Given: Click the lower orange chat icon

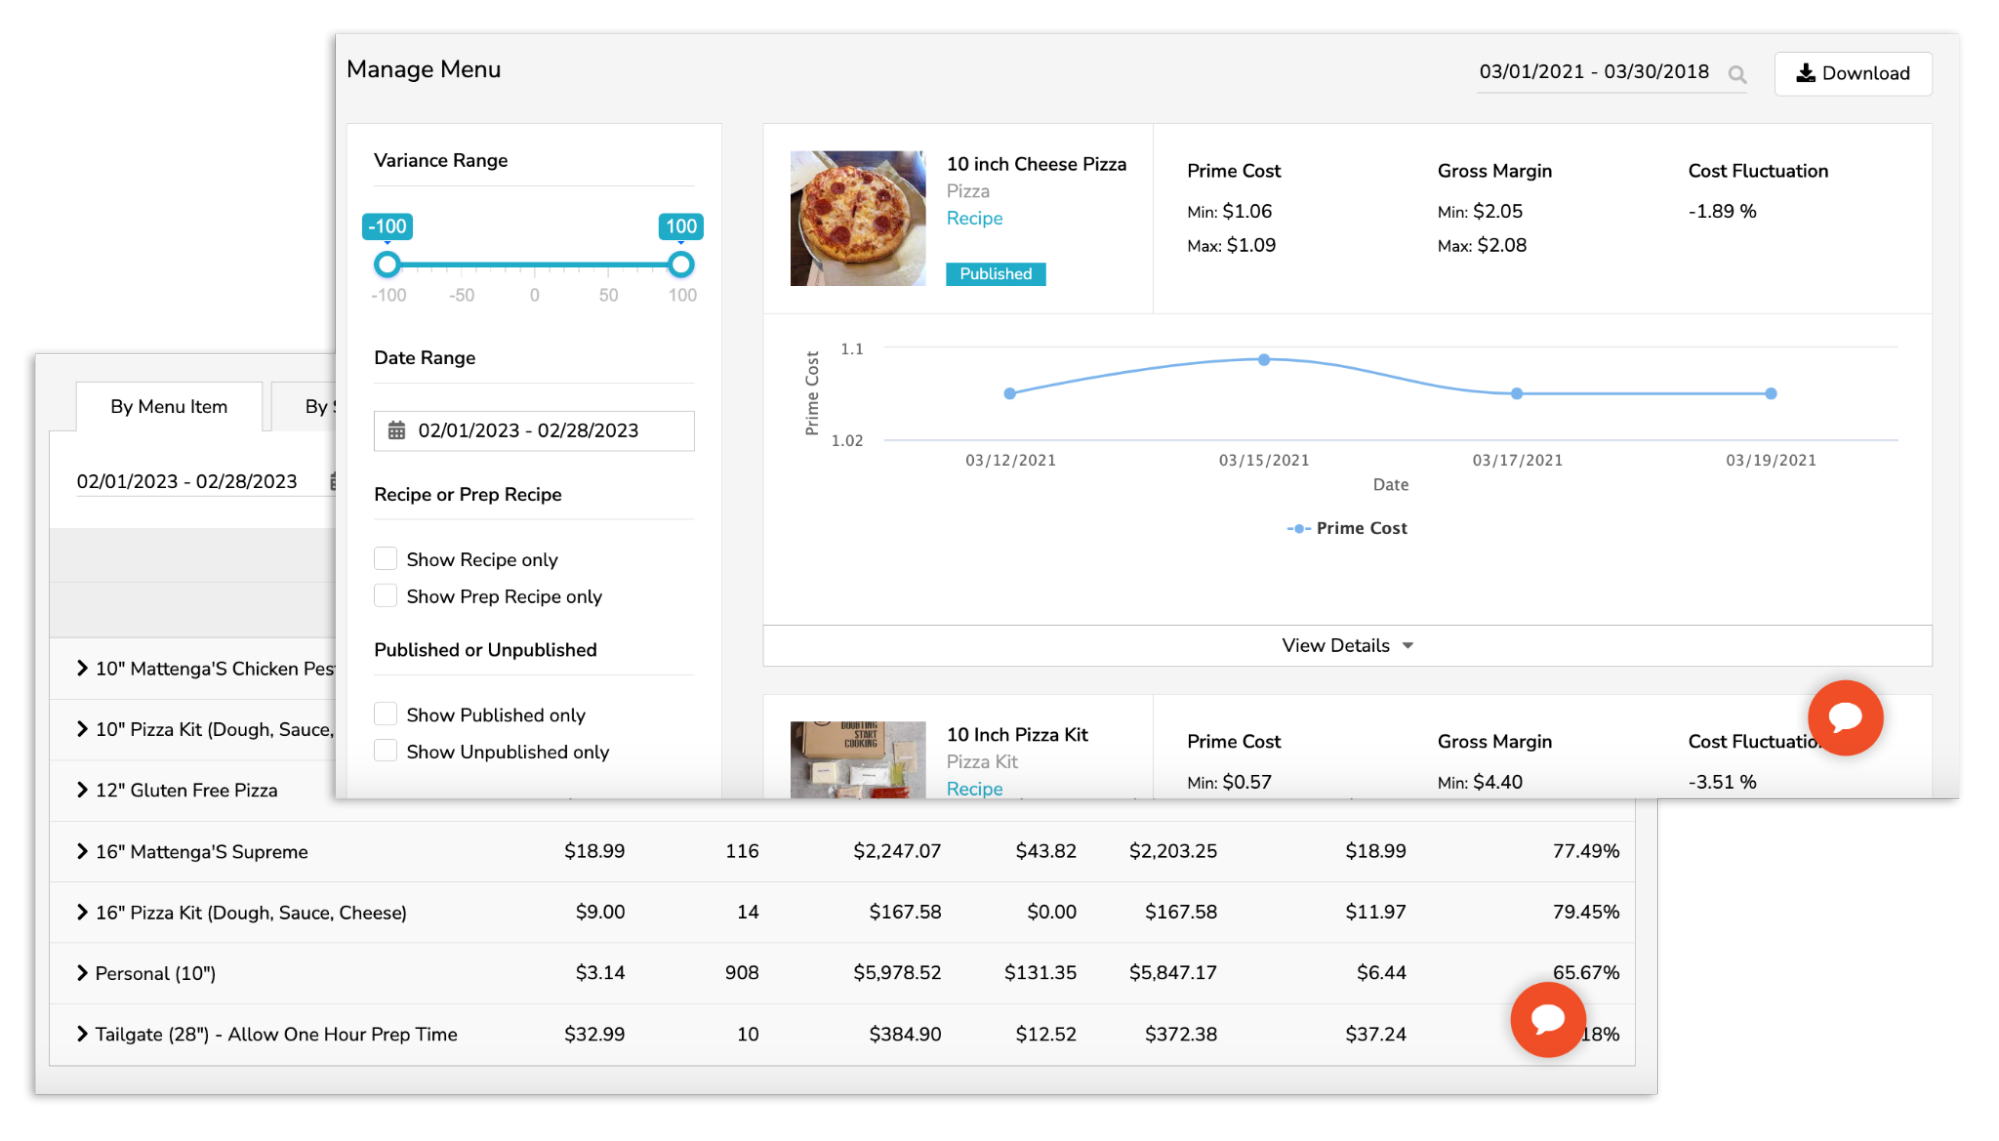Looking at the screenshot, I should coord(1548,1020).
